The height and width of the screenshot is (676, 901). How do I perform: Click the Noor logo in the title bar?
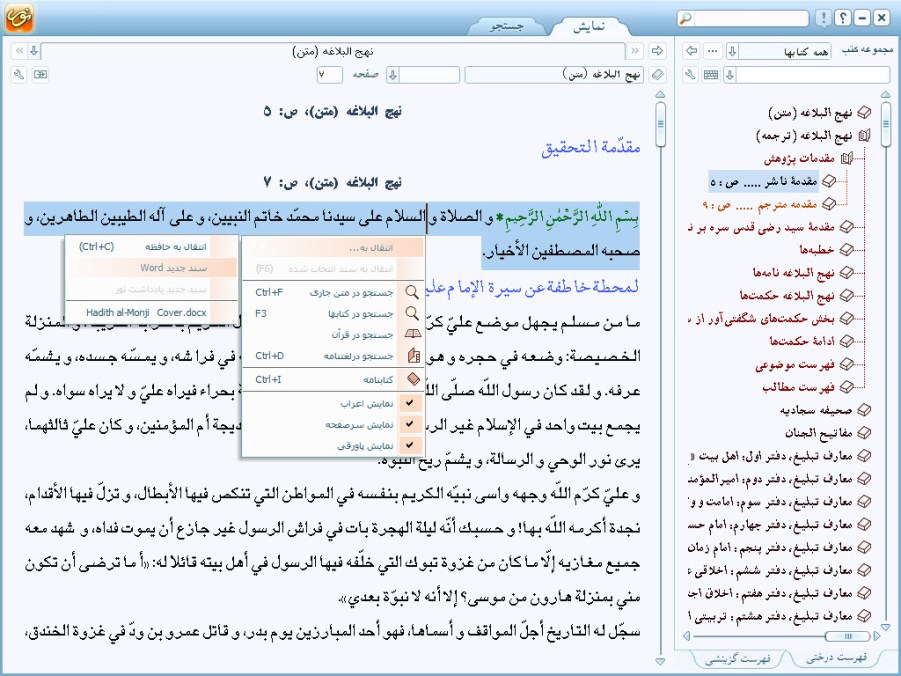tap(19, 17)
